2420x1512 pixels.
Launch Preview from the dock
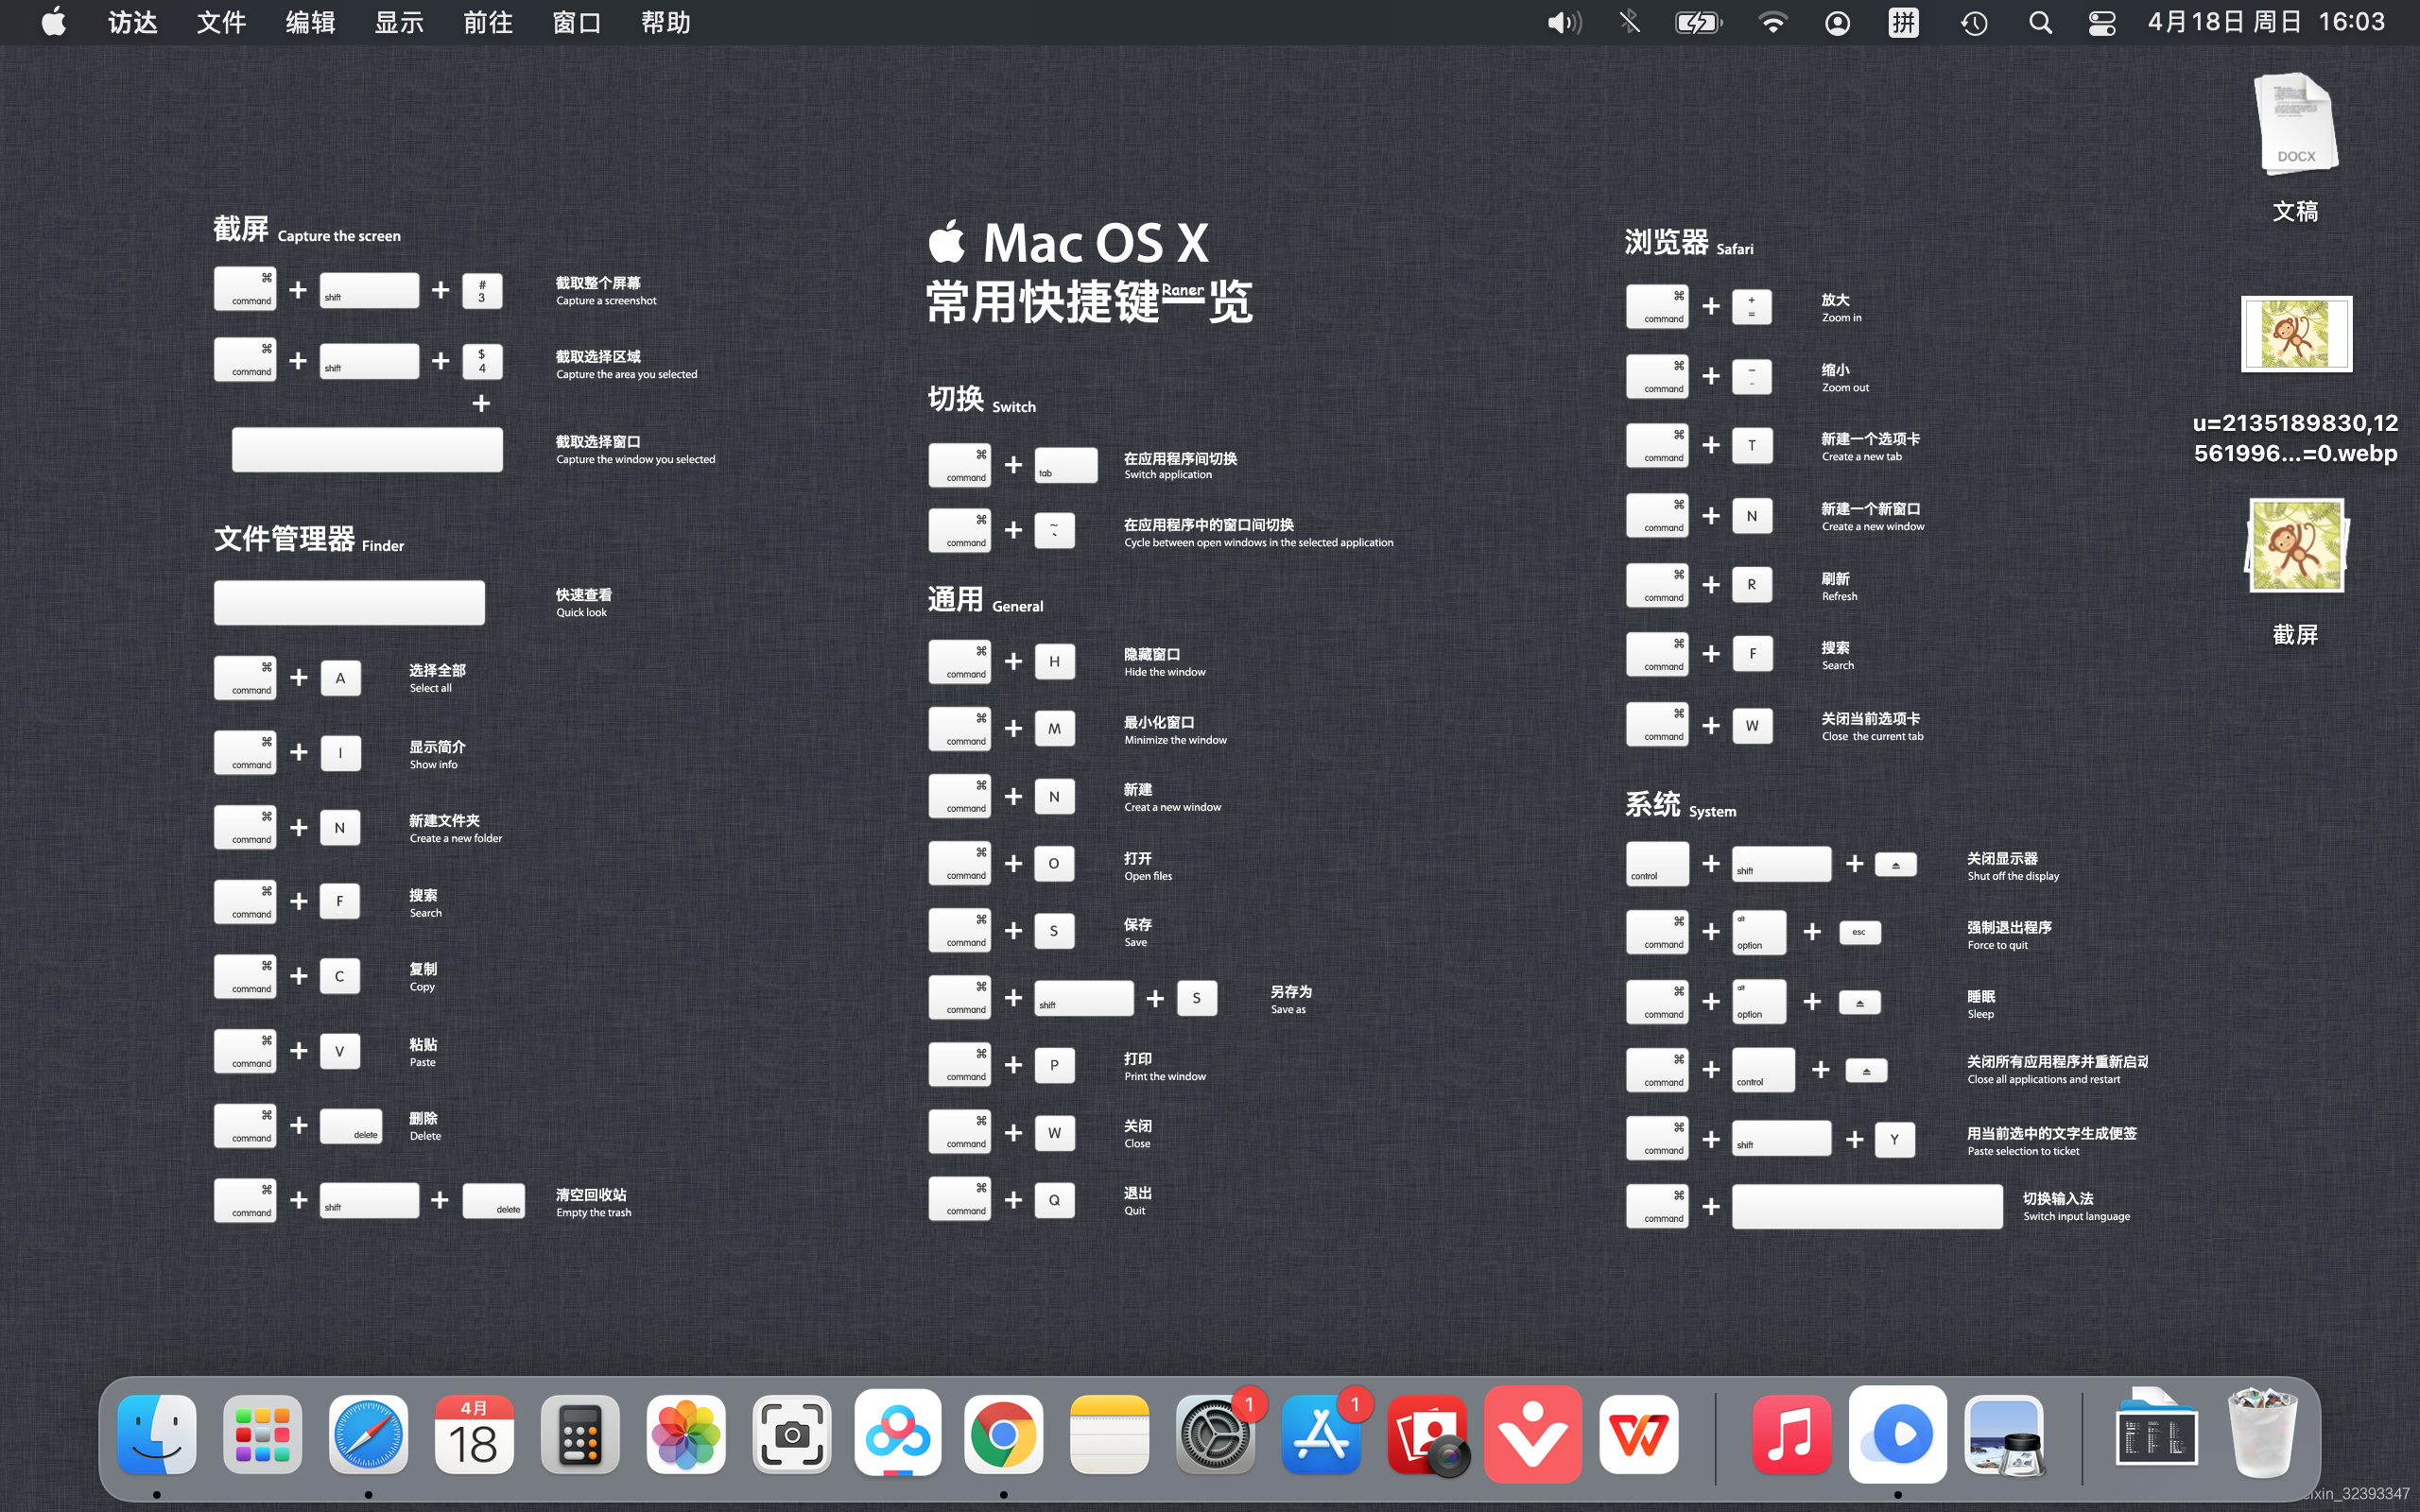[2004, 1435]
